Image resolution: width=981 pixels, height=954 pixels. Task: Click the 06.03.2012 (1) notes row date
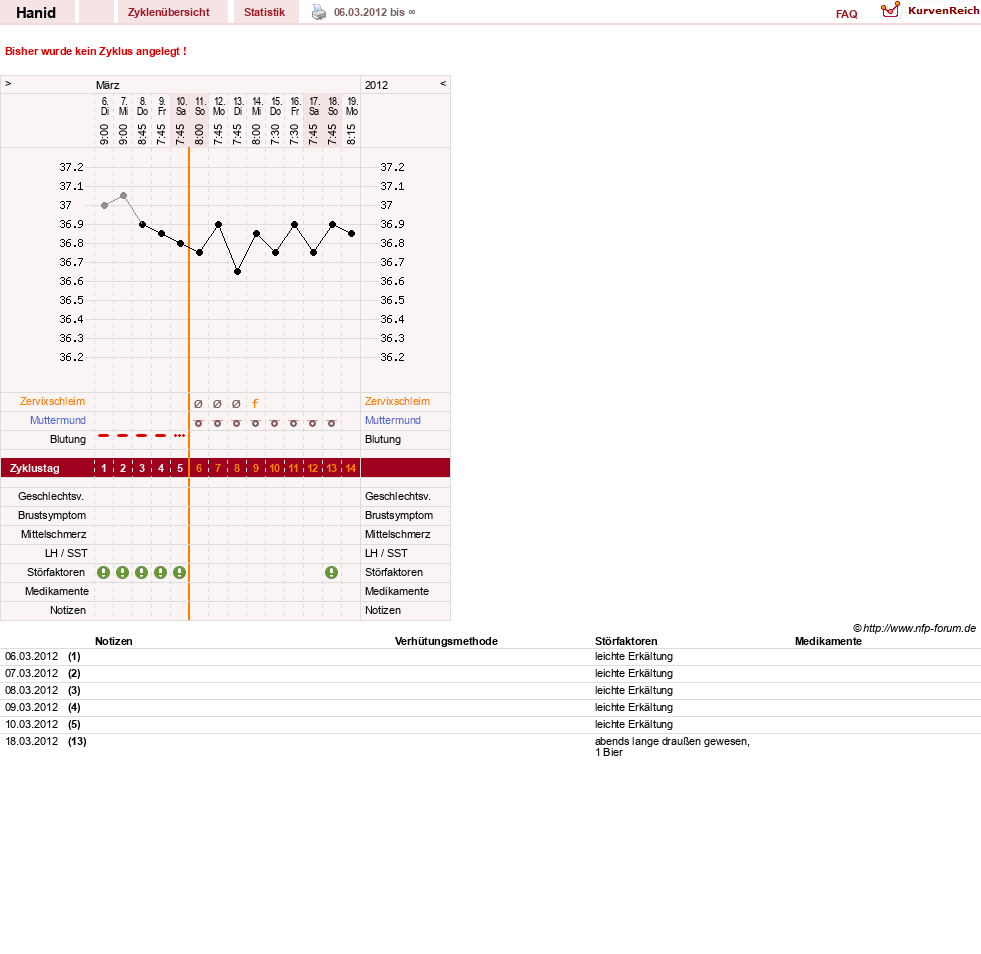(31, 656)
